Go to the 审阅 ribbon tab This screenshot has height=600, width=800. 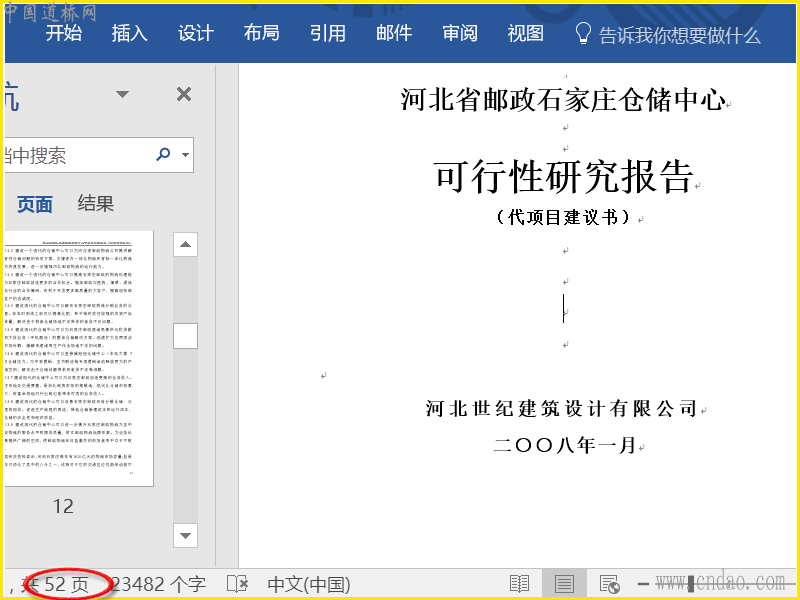point(460,33)
